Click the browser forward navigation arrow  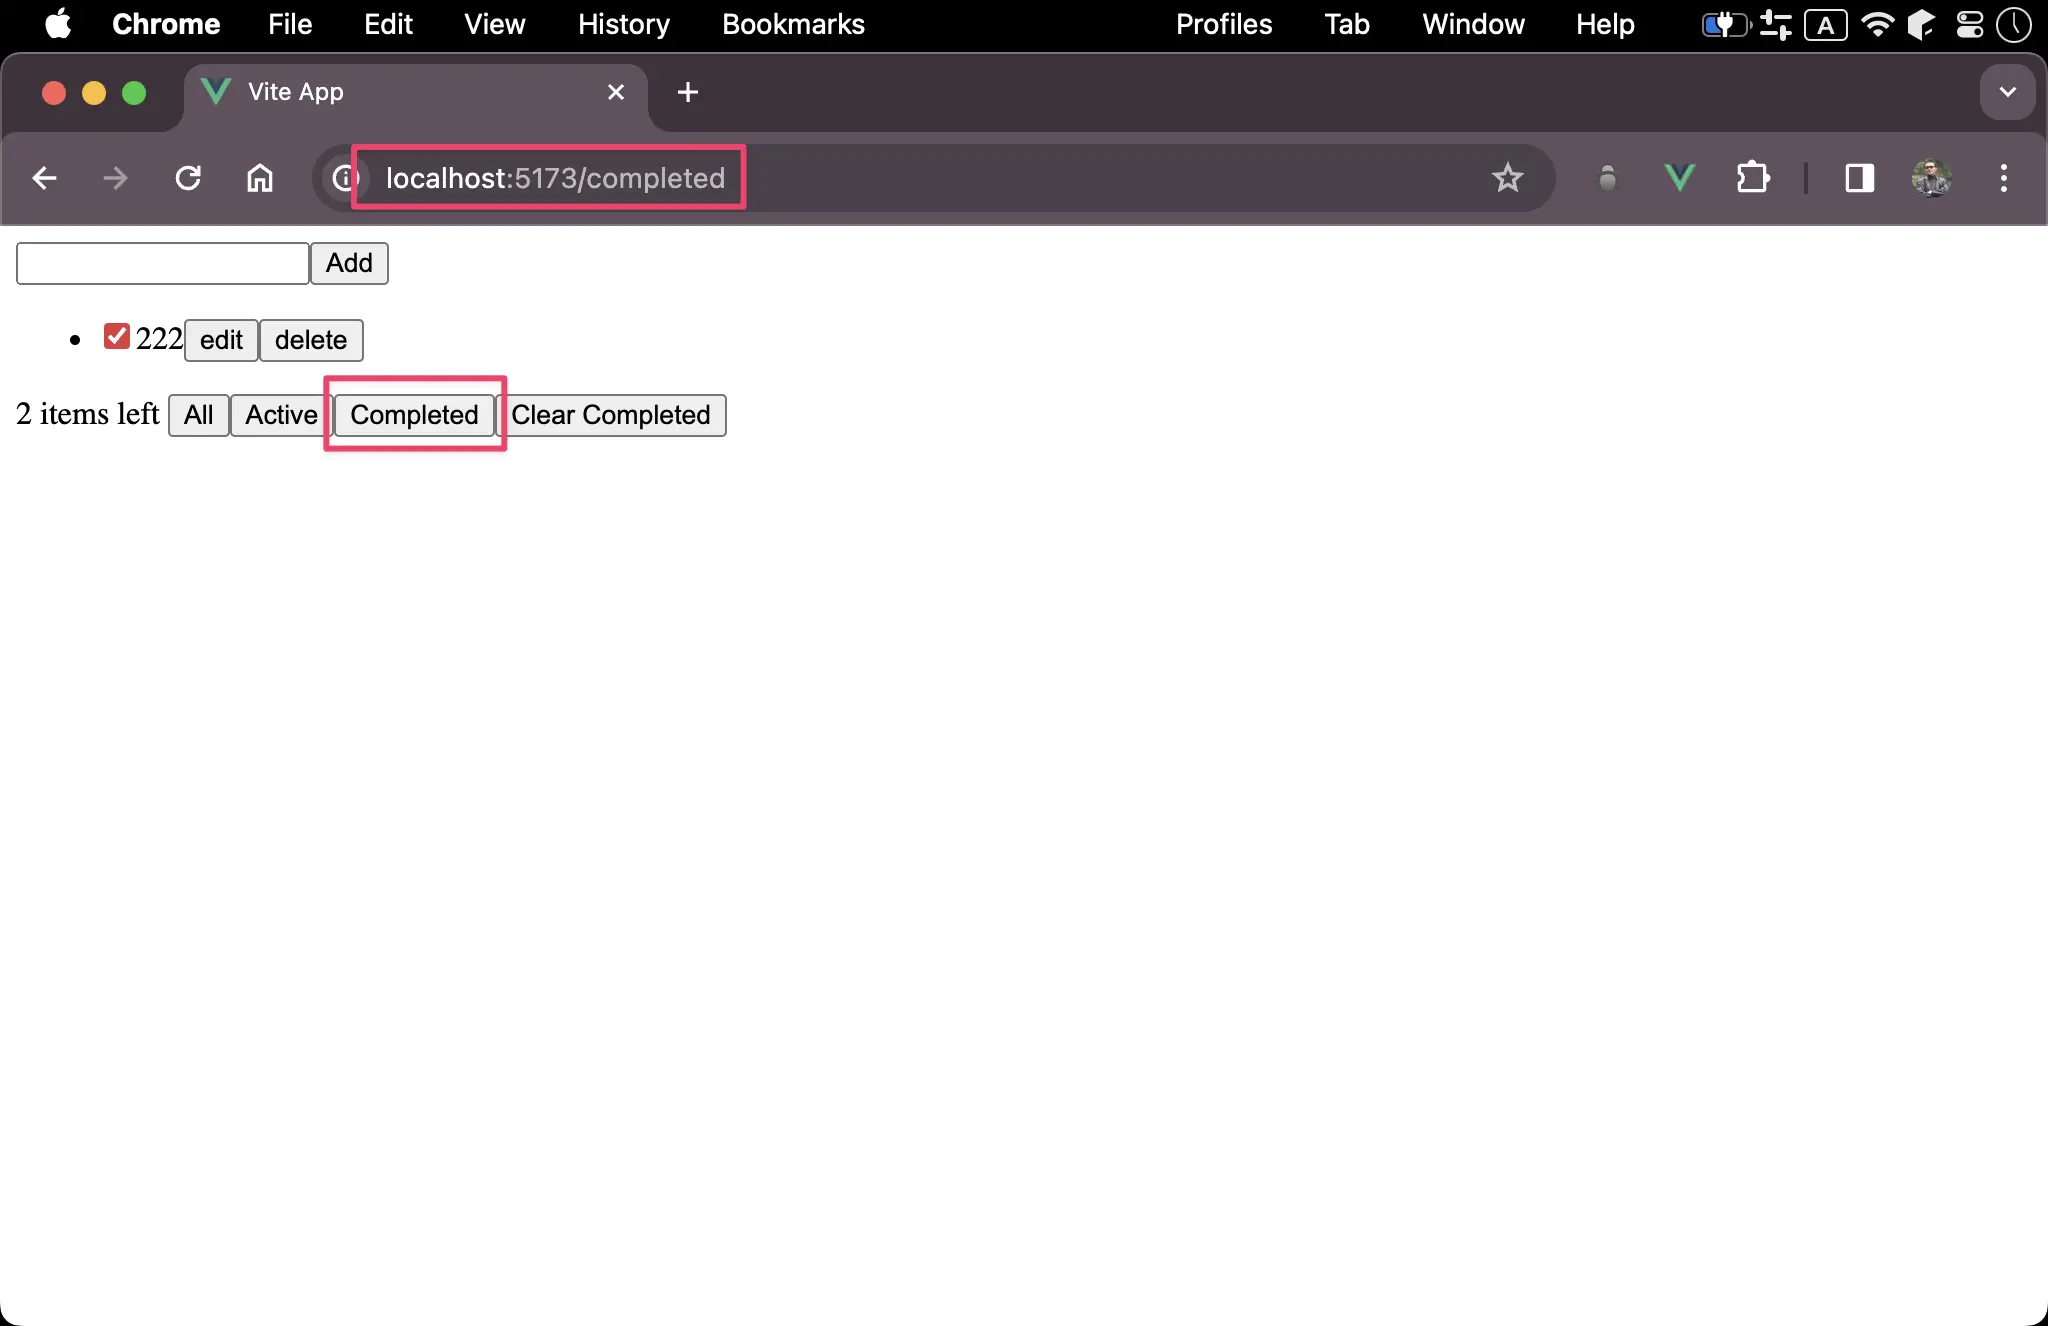click(116, 178)
